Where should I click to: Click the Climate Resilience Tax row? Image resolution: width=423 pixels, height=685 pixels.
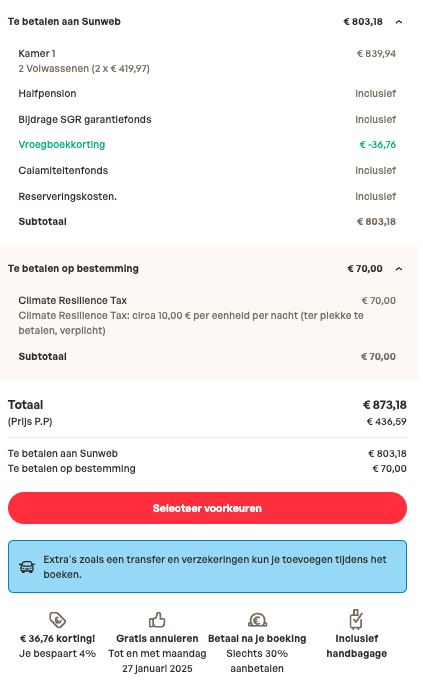(207, 315)
